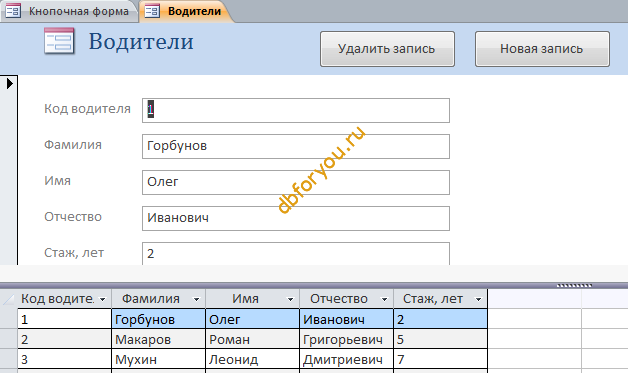Click the Стаж, лет field showing 2

click(296, 253)
